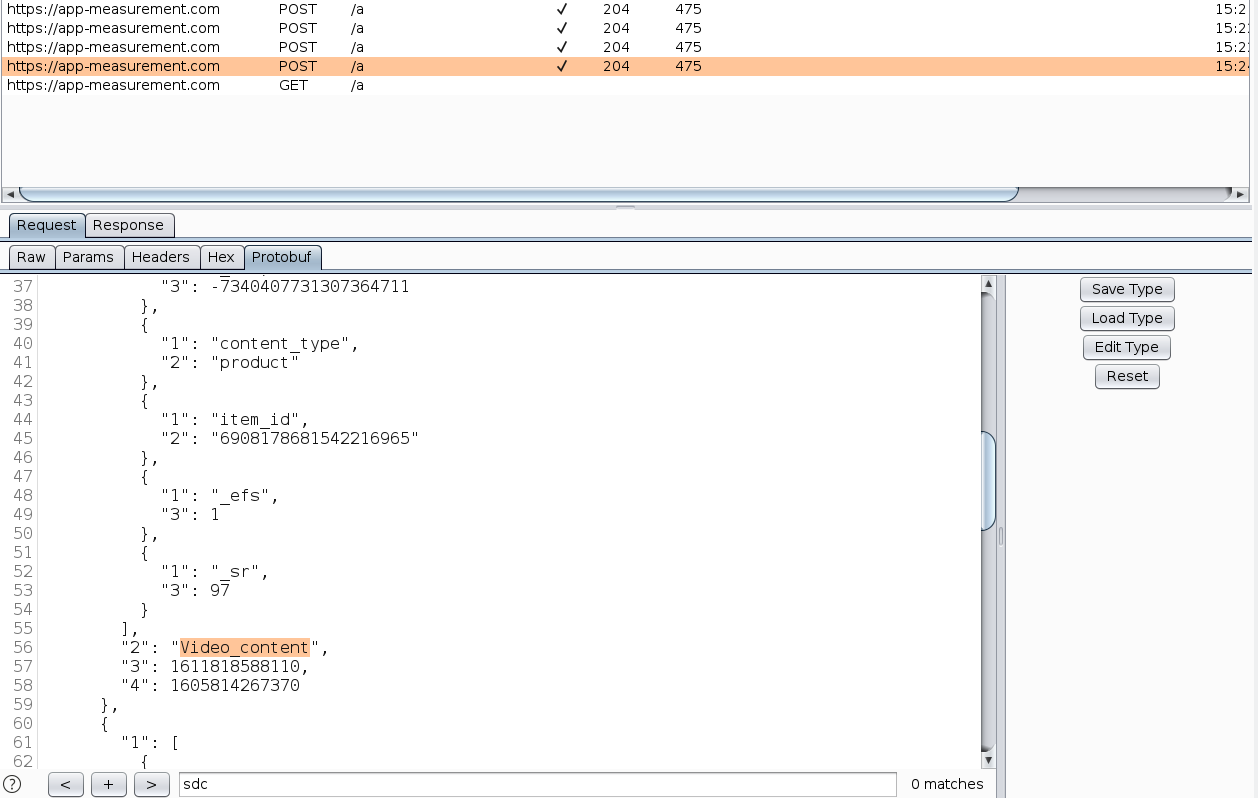Click the plus search options button
Viewport: 1258px width, 798px height.
tap(108, 784)
